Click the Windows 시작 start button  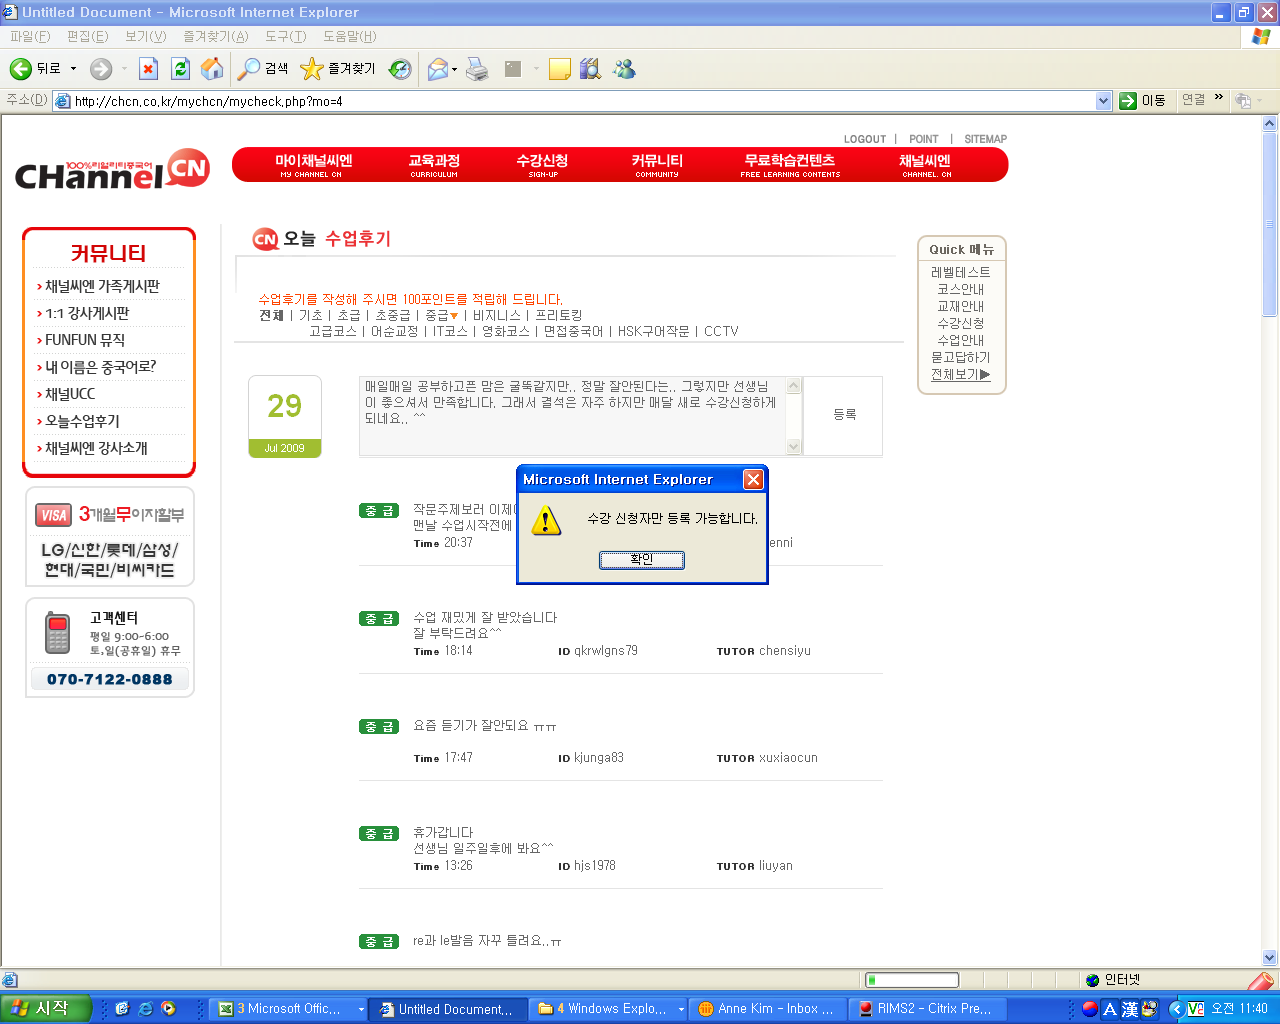point(45,1009)
